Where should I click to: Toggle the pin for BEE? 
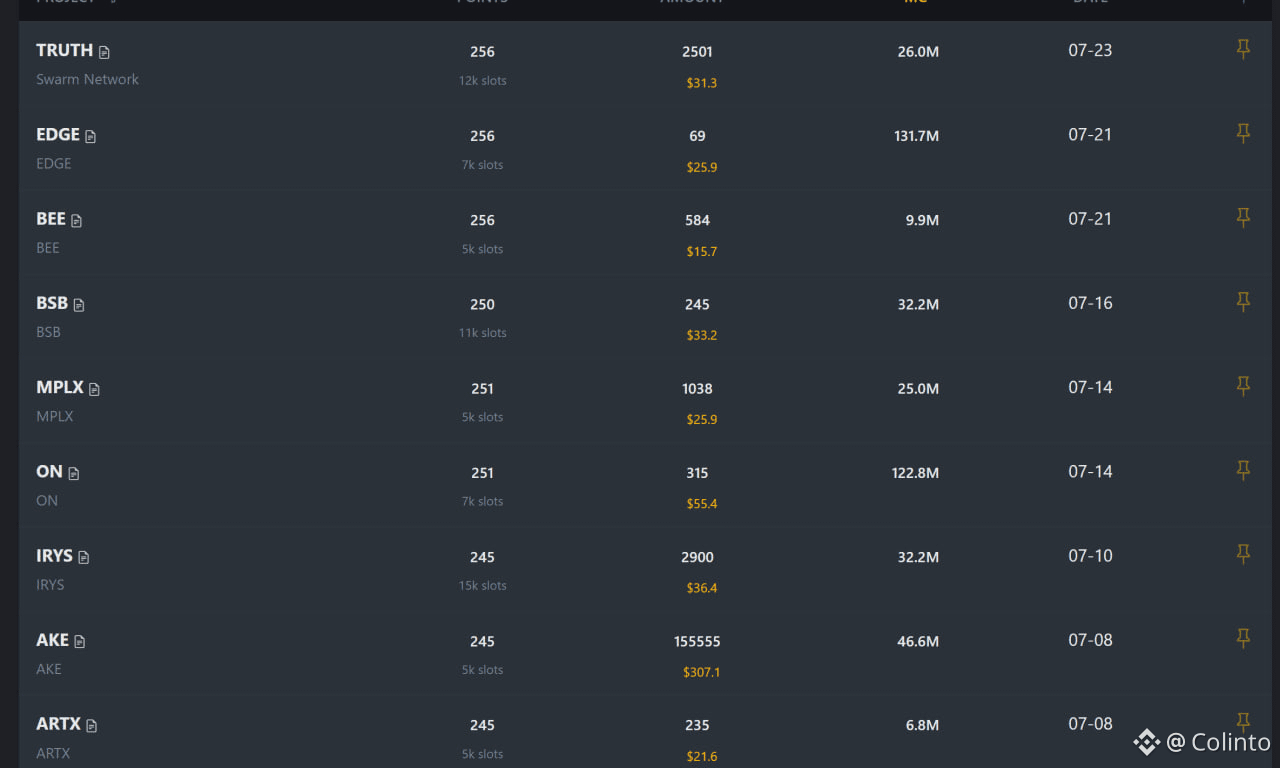point(1243,217)
